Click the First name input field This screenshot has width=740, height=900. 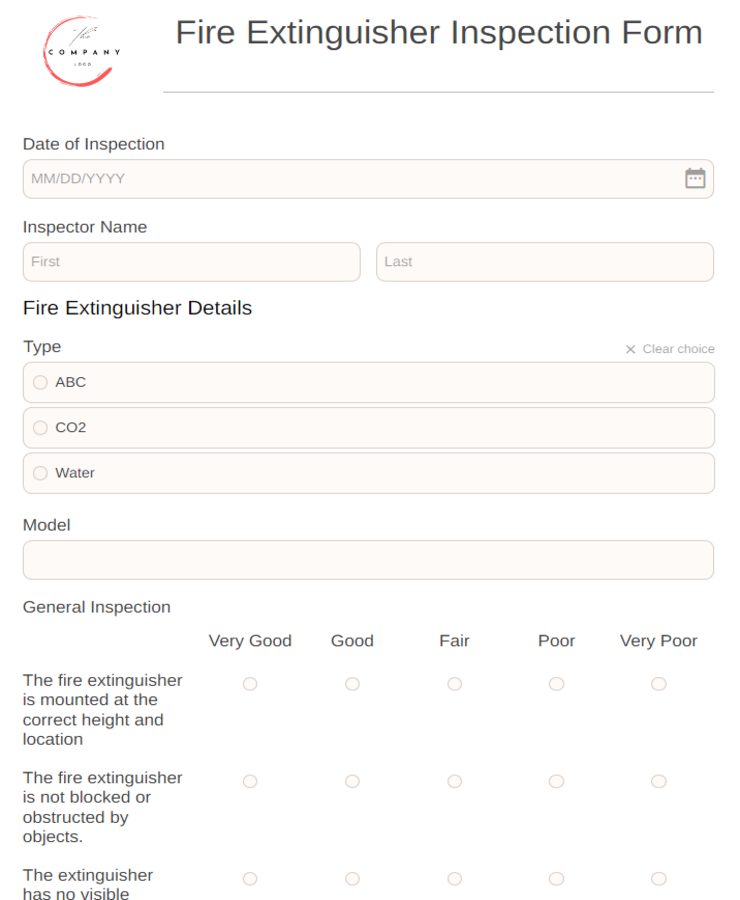[x=191, y=261]
